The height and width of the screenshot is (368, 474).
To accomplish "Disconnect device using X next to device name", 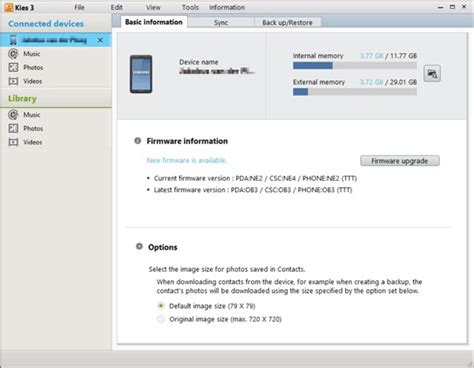I will pos(100,40).
